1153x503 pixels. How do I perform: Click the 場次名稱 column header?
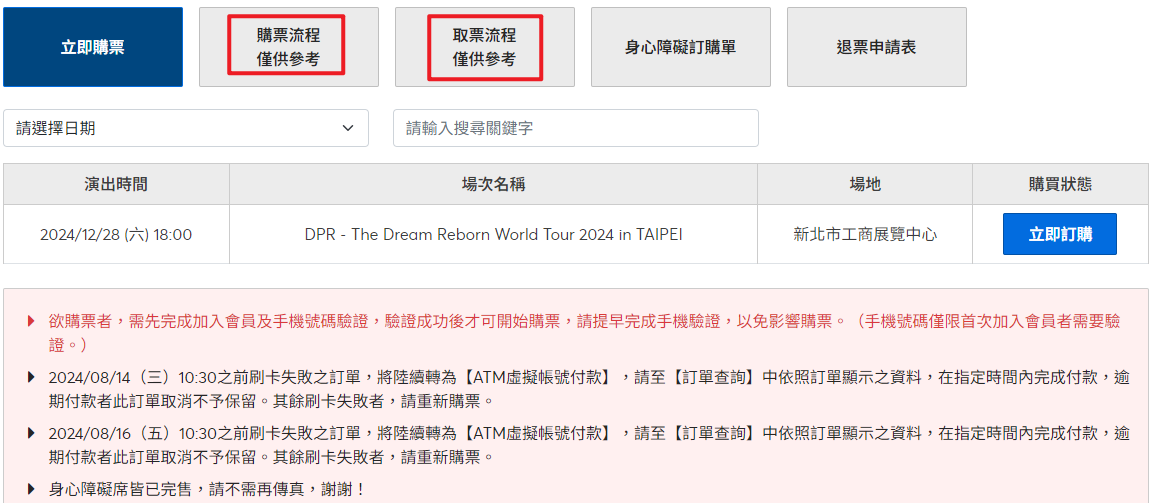(493, 184)
